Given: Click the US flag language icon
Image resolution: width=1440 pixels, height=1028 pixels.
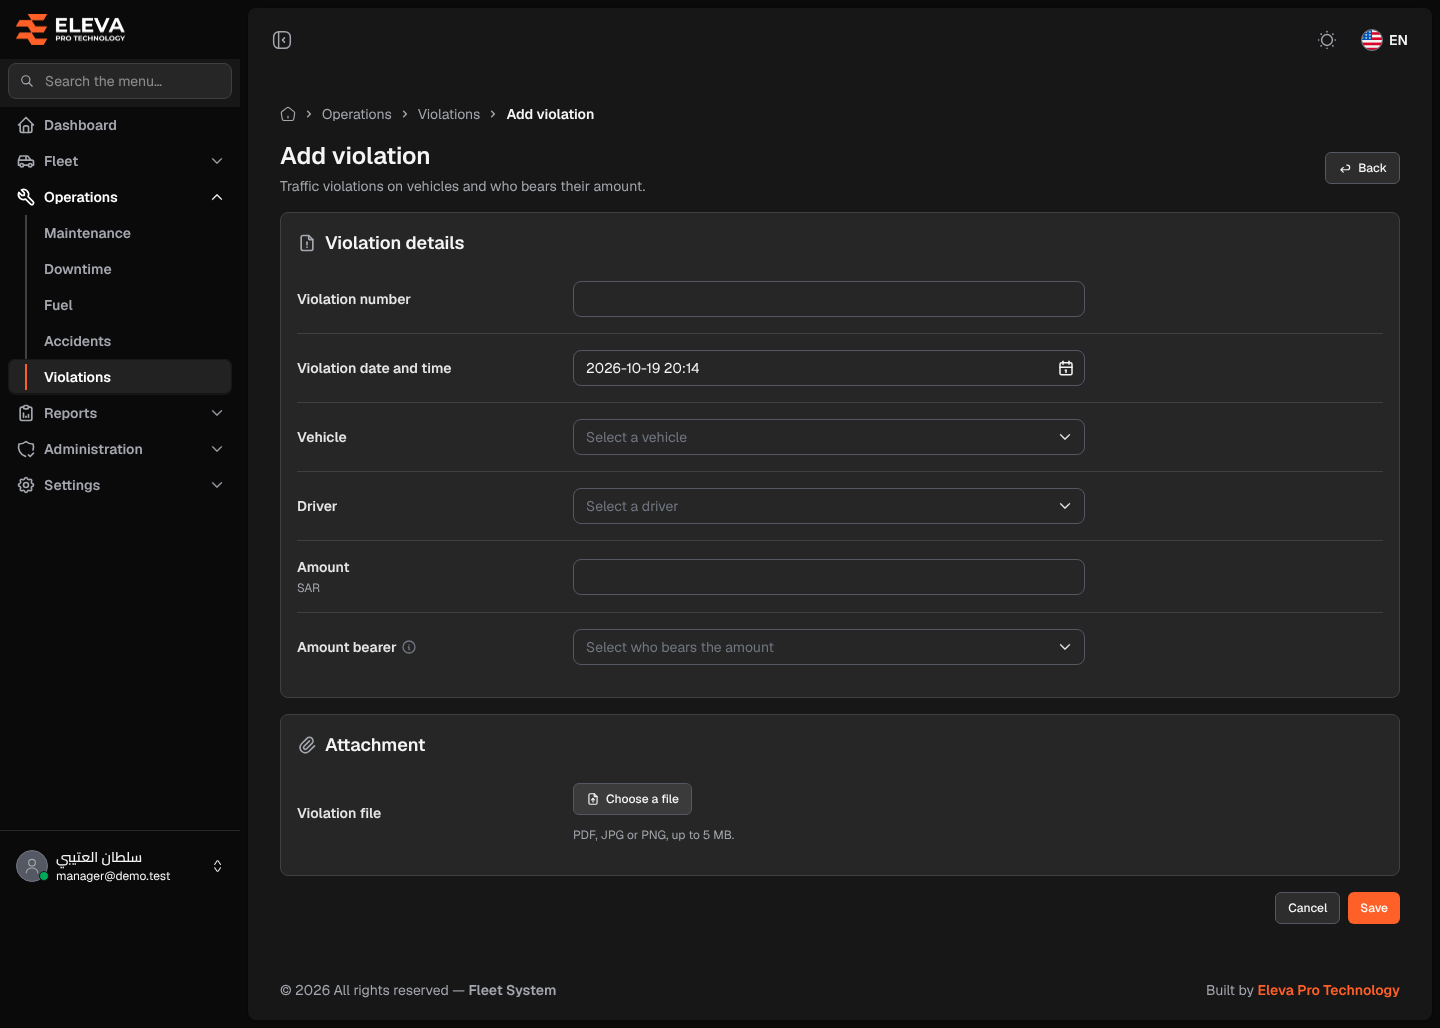Looking at the screenshot, I should click(x=1372, y=40).
